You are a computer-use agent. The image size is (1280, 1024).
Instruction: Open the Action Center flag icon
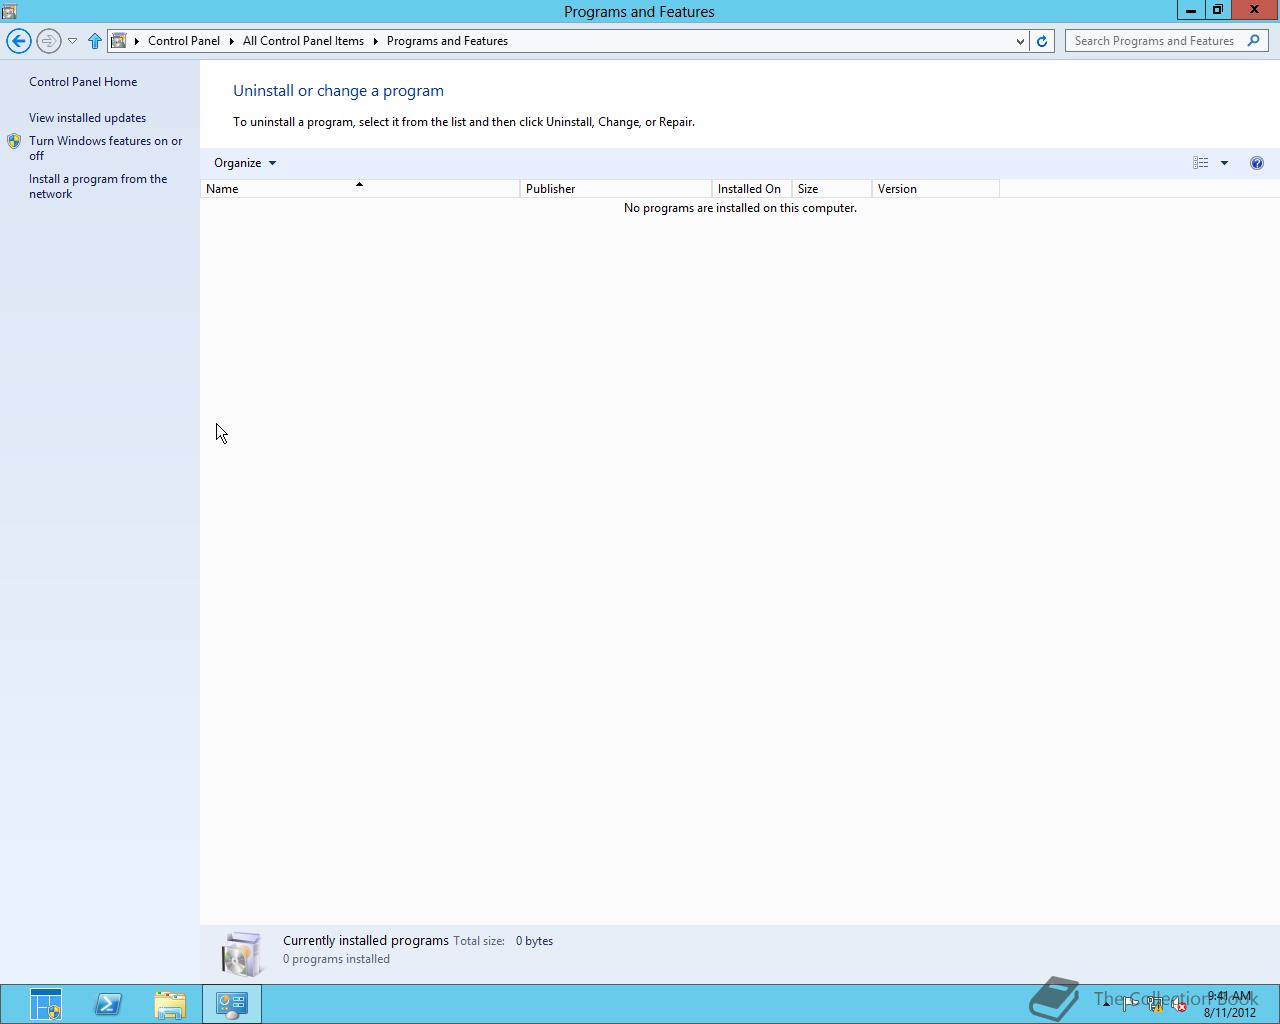click(1130, 1005)
